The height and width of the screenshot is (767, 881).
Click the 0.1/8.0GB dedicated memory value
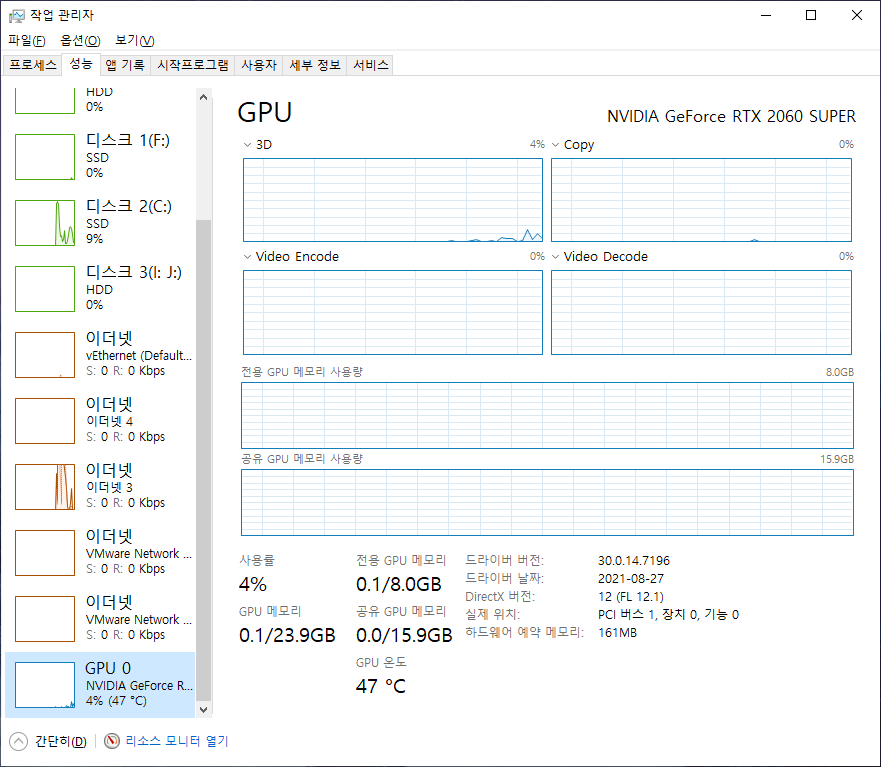coord(399,584)
